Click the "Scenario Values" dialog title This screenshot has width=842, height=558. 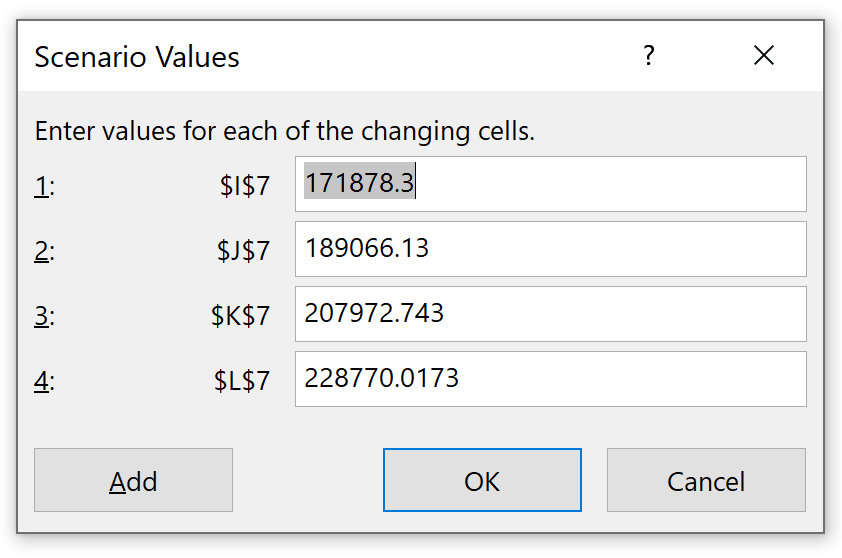(137, 57)
